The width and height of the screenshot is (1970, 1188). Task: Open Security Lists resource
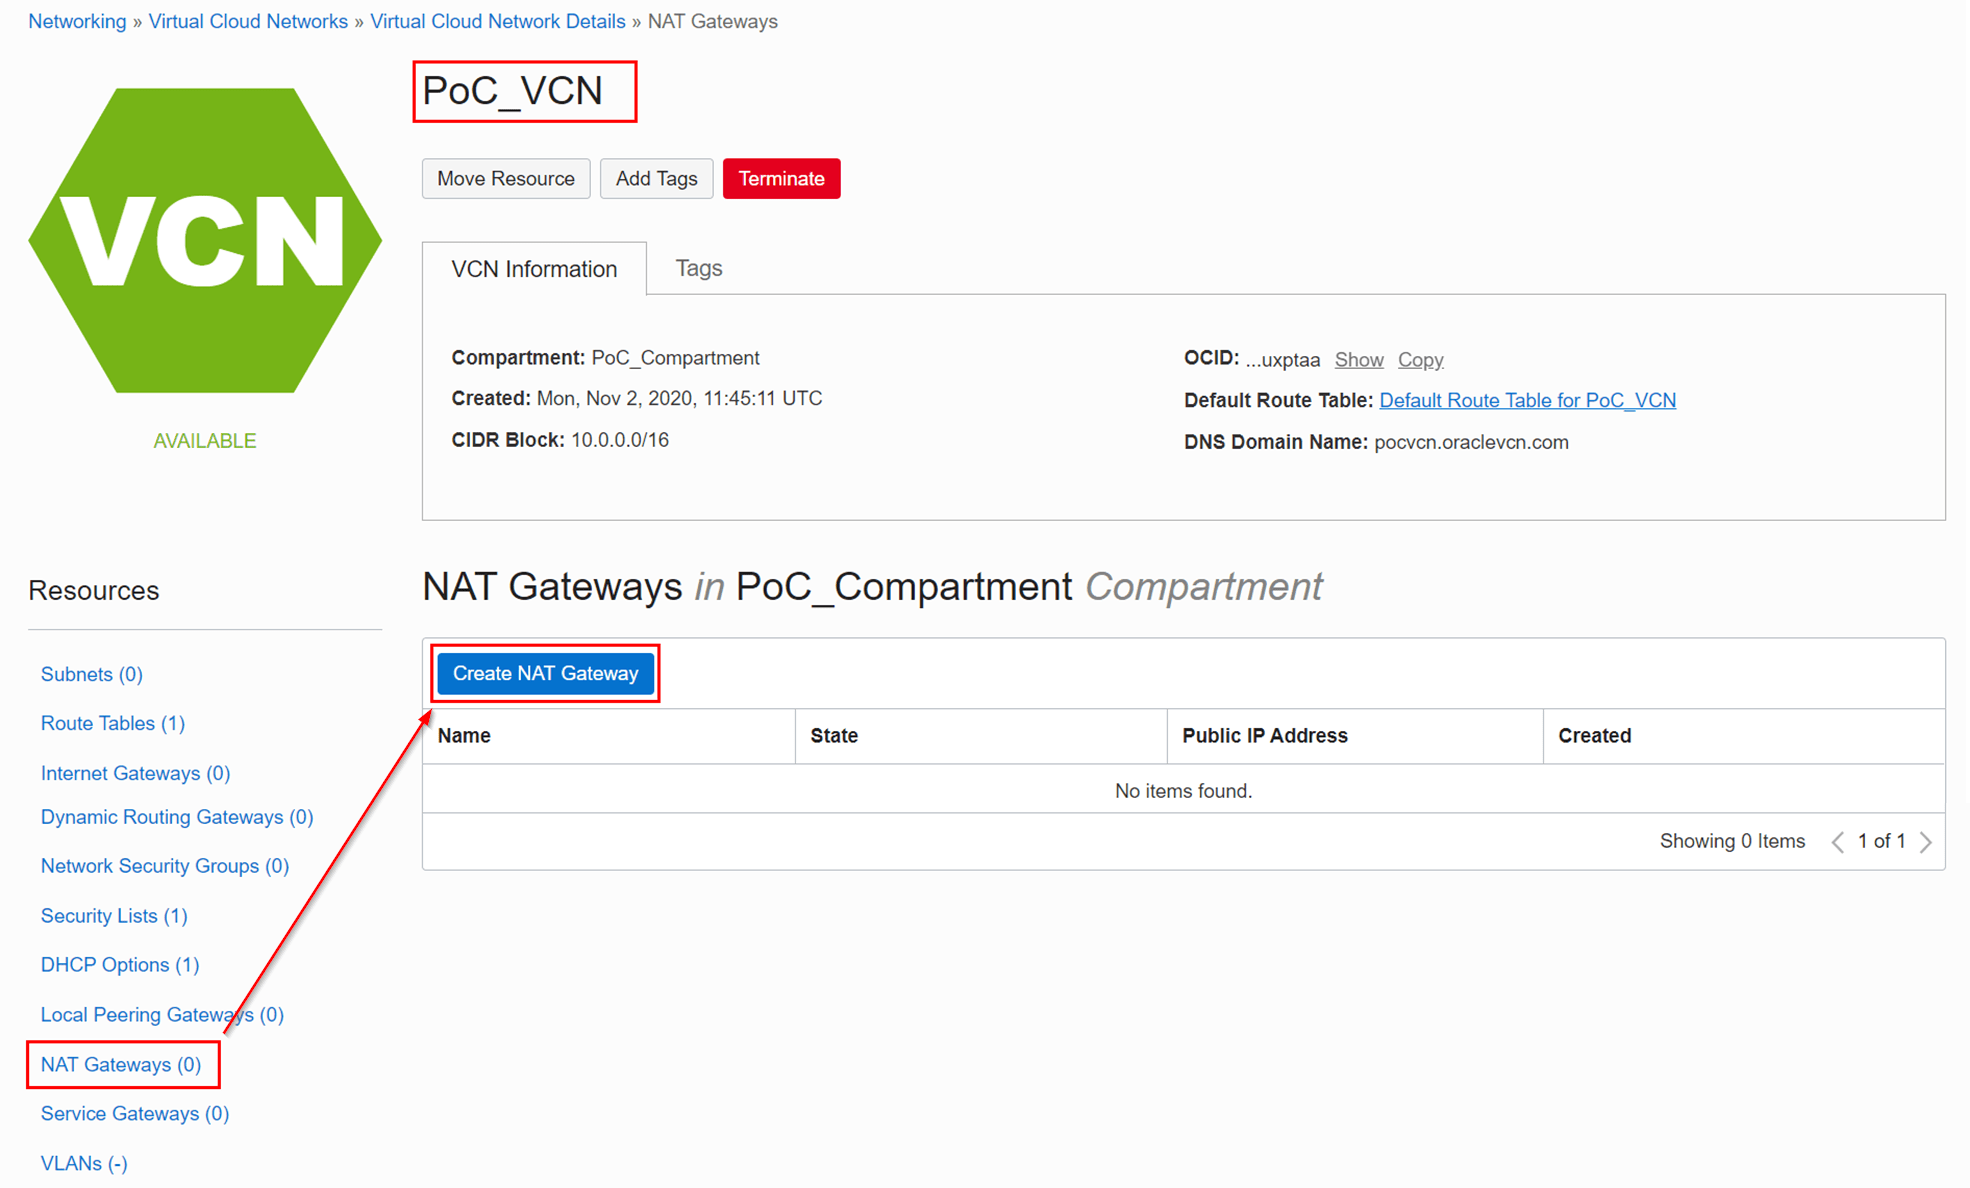pos(114,915)
